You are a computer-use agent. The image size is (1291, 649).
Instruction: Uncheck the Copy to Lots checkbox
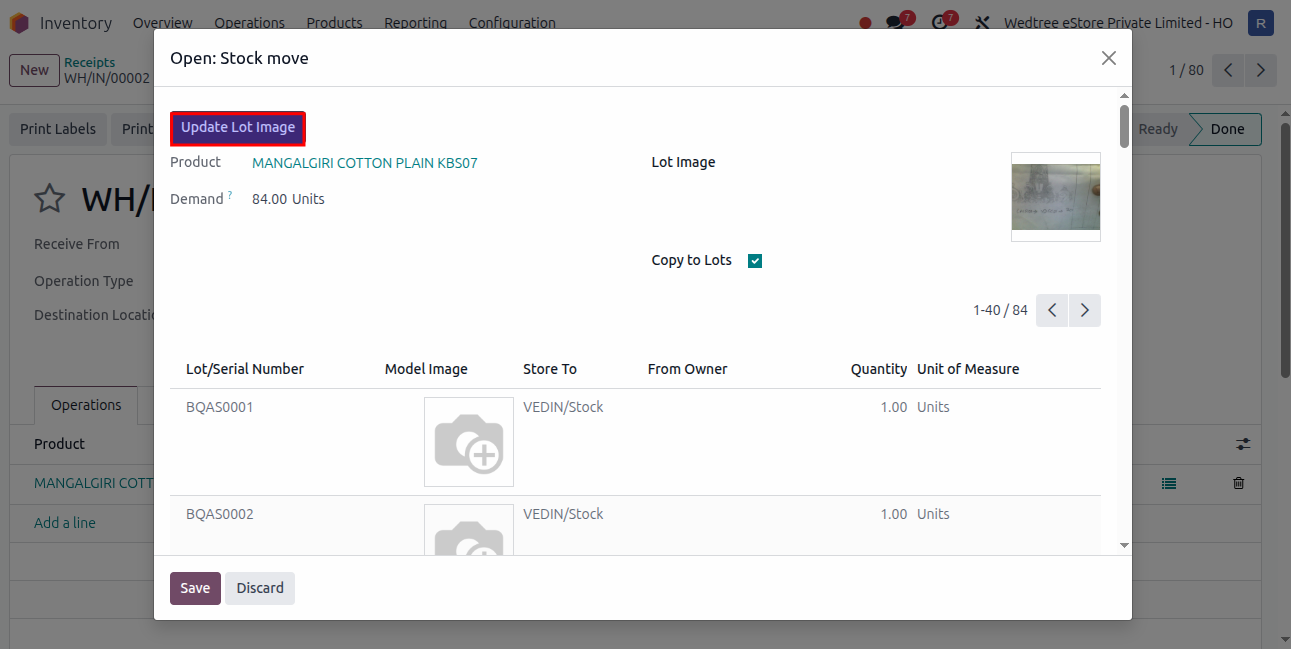coord(755,261)
